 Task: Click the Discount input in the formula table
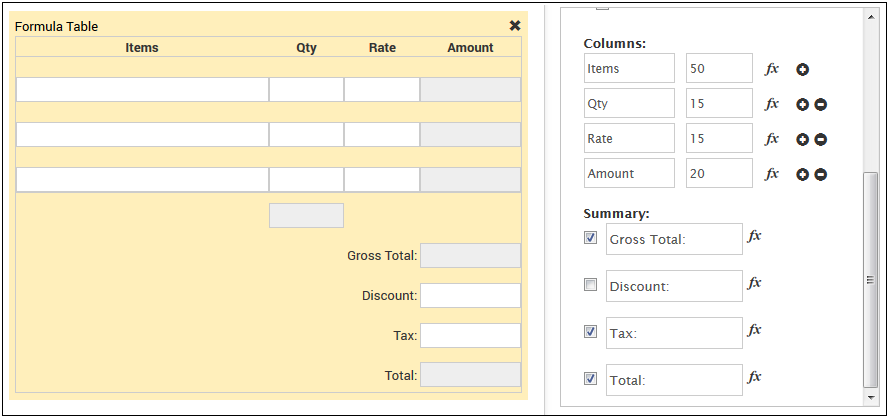(x=470, y=296)
